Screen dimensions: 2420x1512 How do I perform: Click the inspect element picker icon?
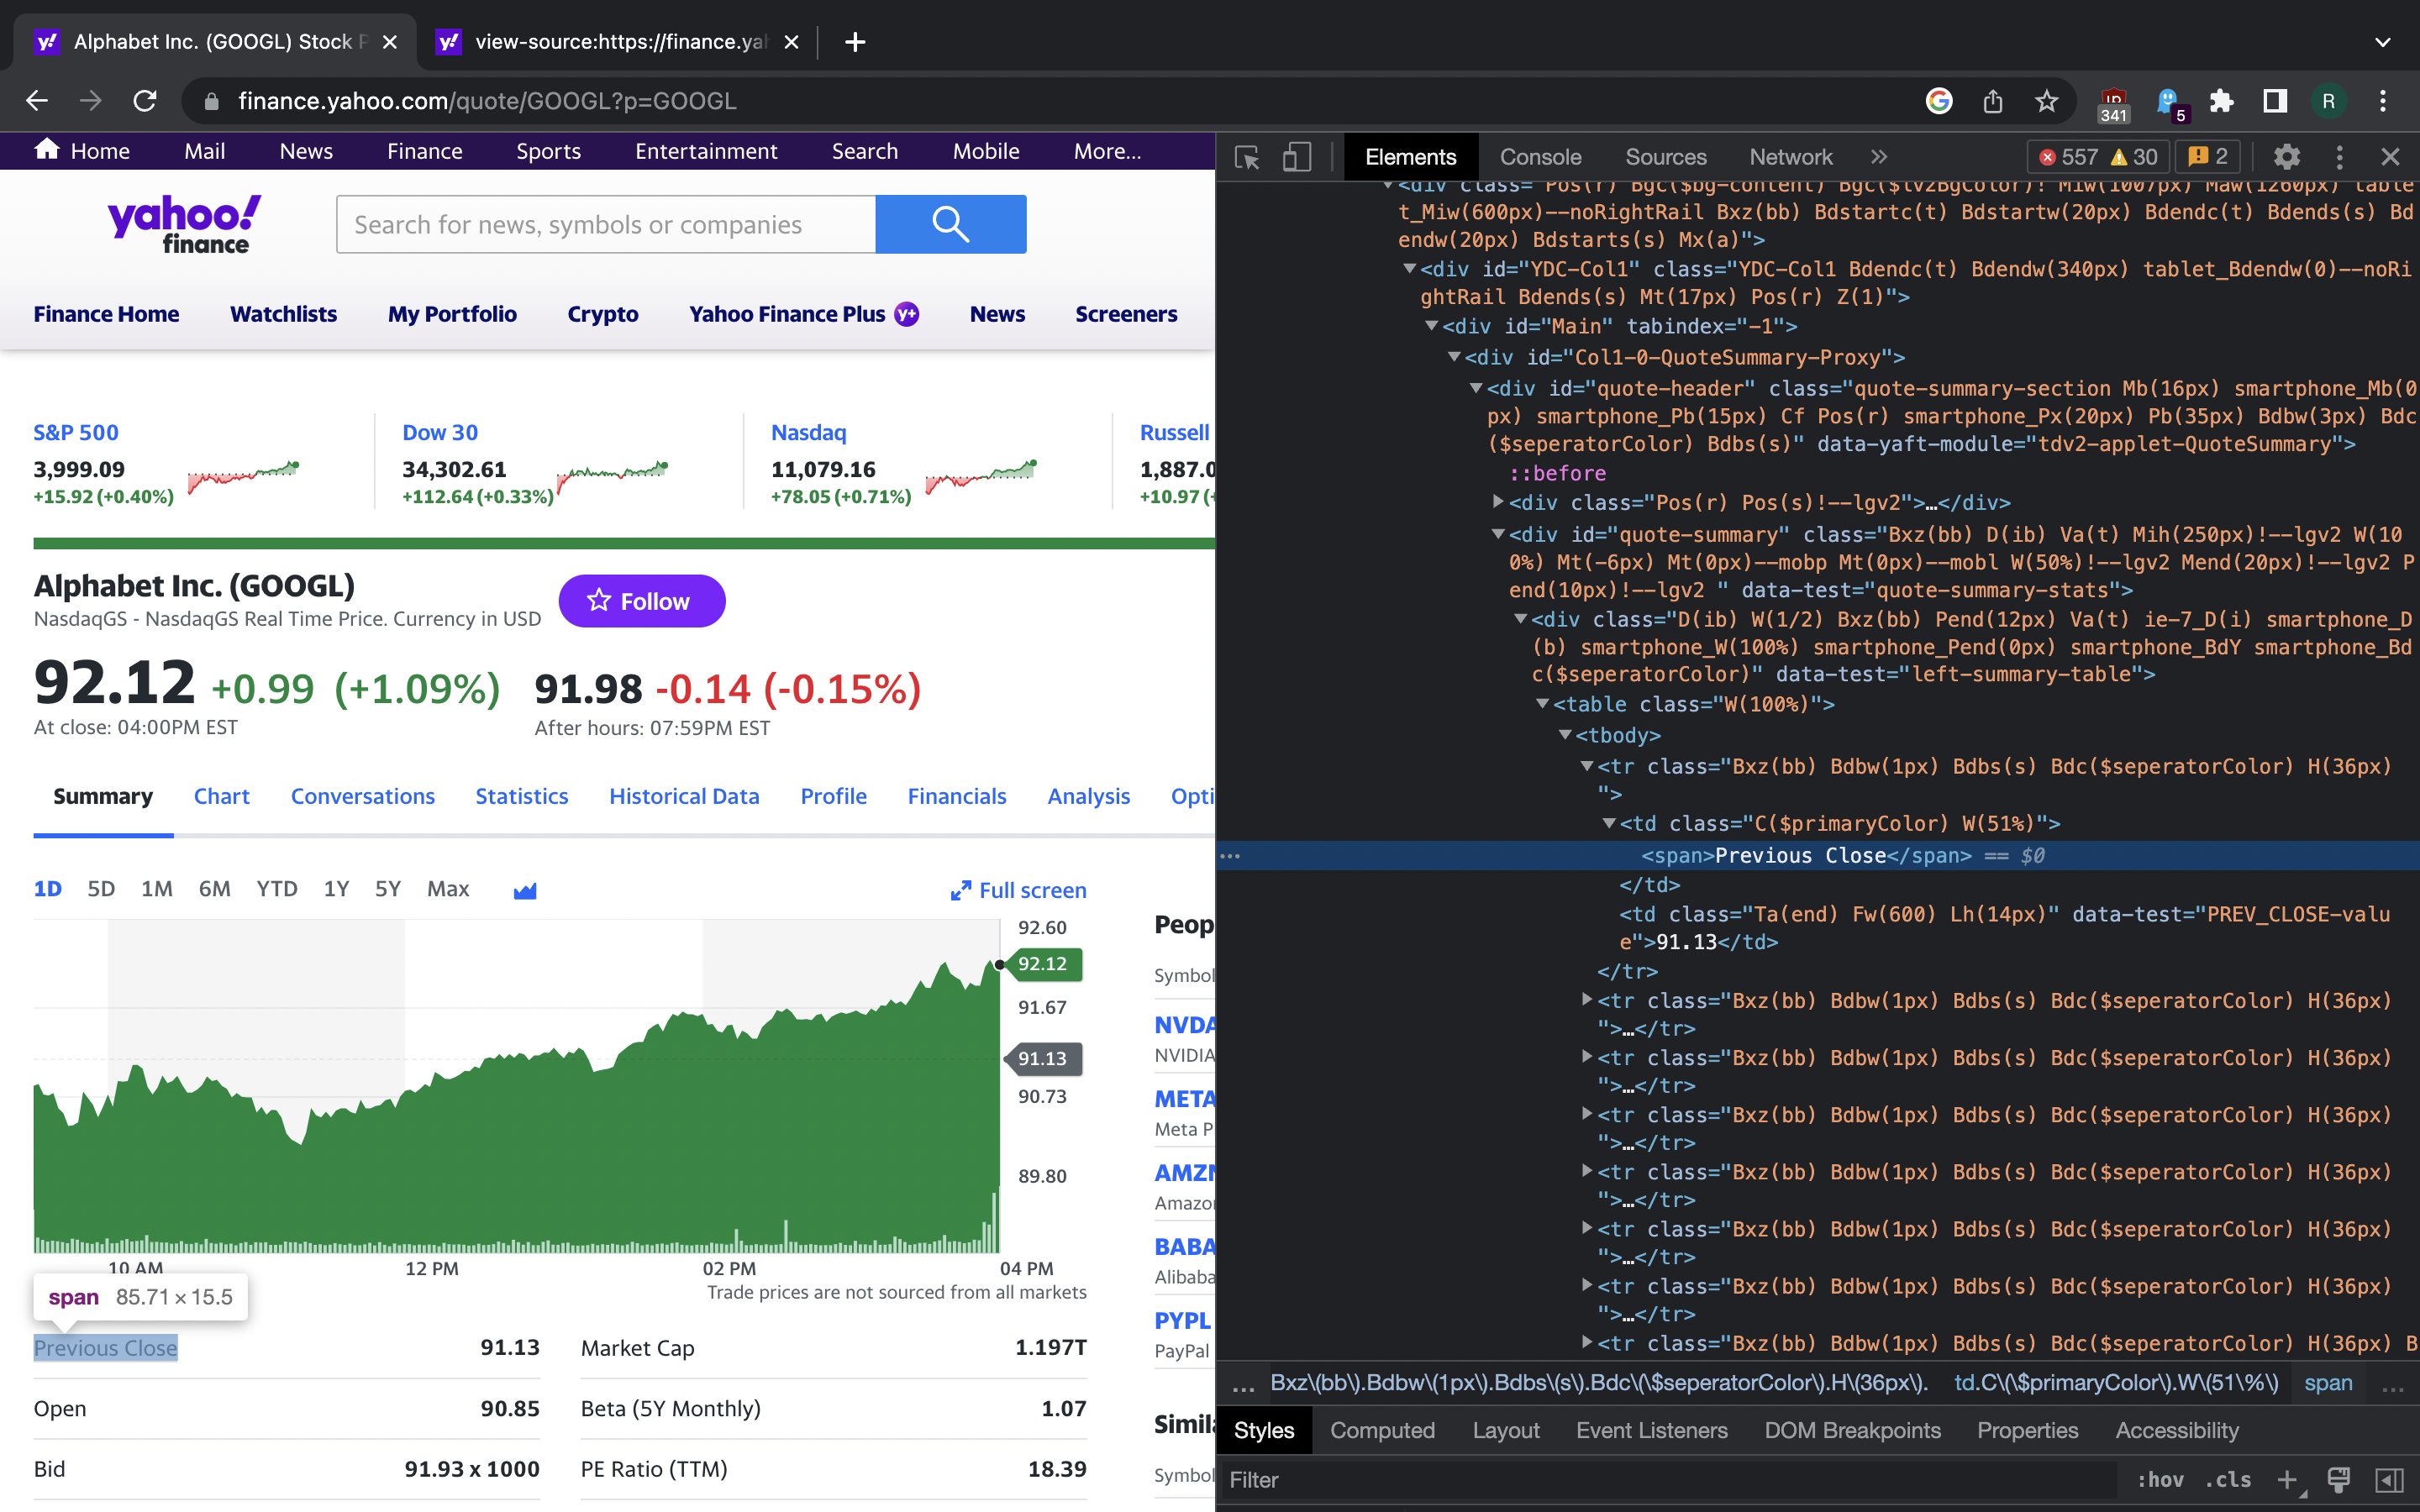tap(1247, 157)
